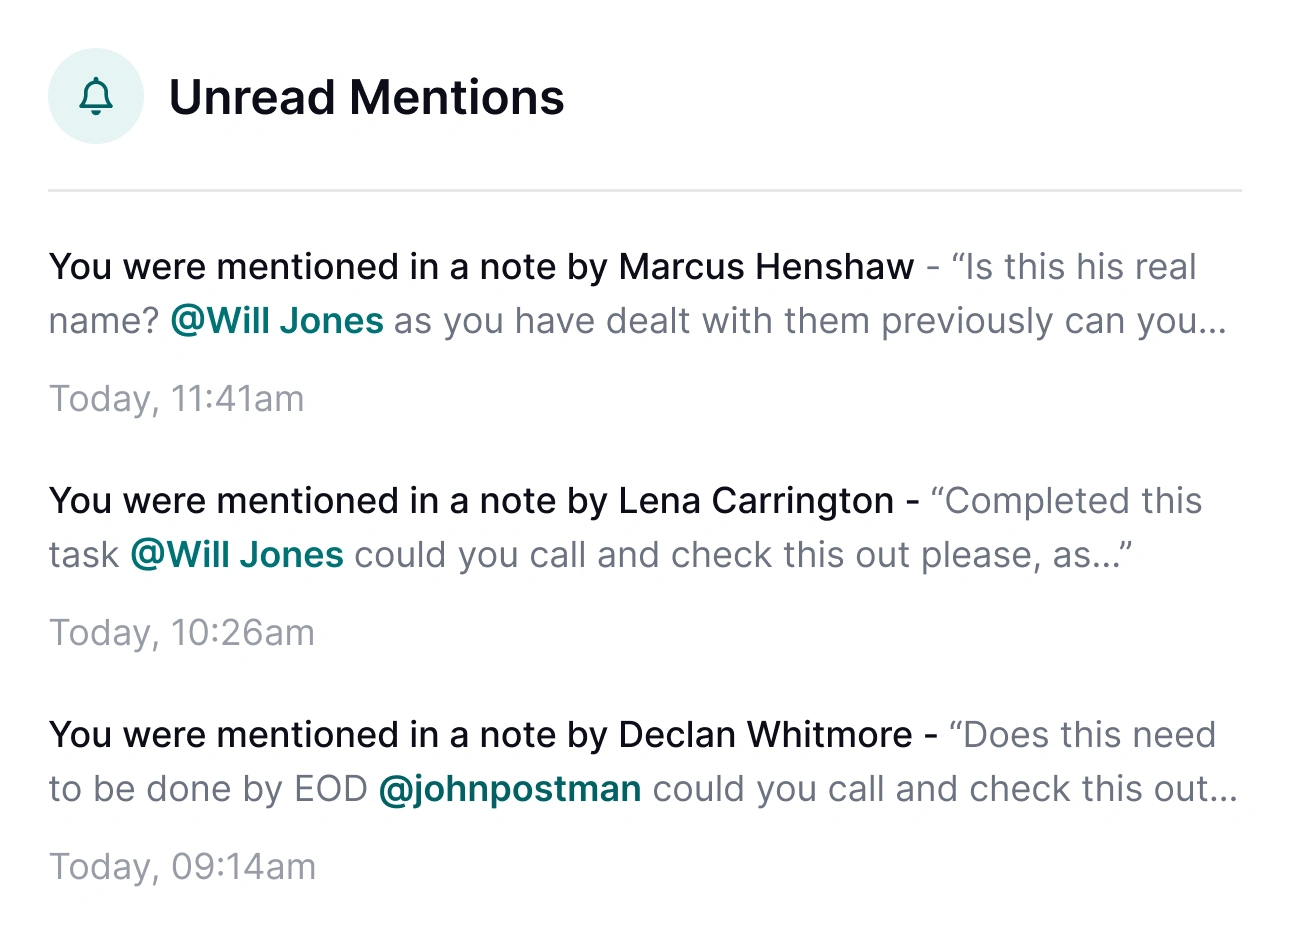Click @Will Jones in Marcus Henshaw's note
1290x942 pixels.
pos(277,321)
